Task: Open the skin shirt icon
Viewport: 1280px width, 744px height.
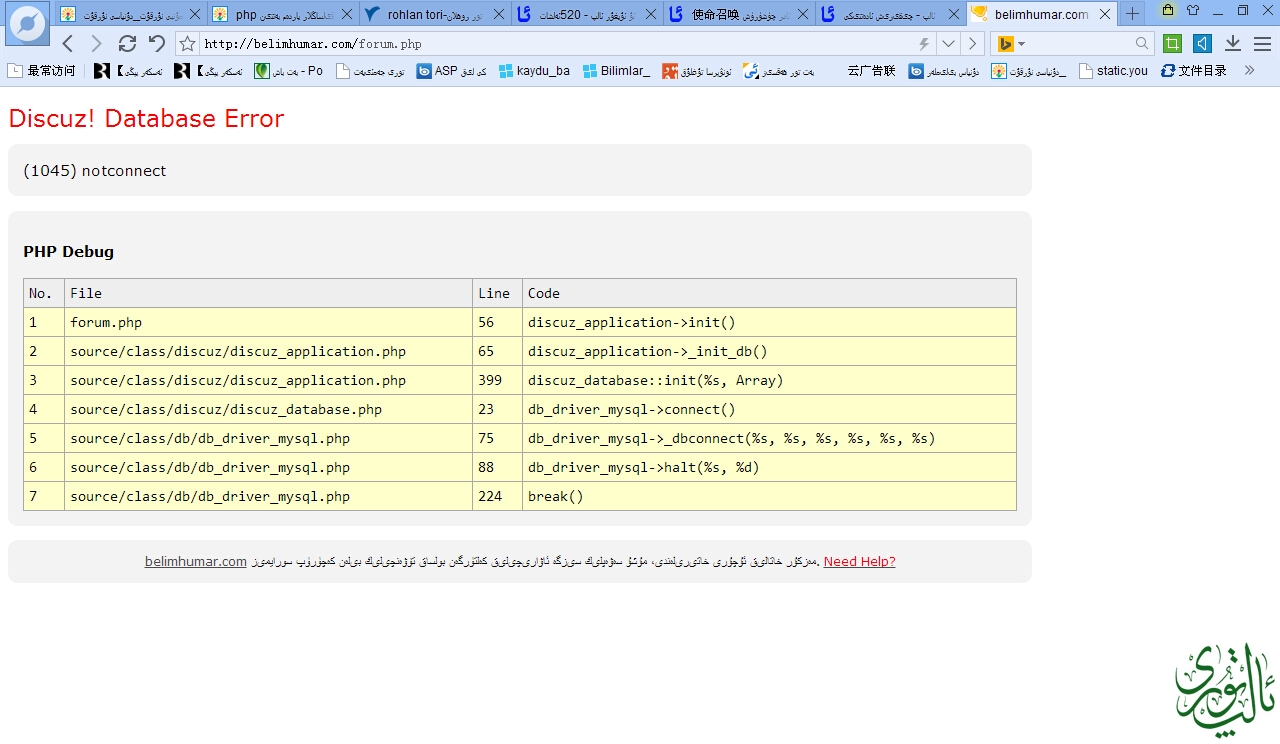Action: 1193,10
